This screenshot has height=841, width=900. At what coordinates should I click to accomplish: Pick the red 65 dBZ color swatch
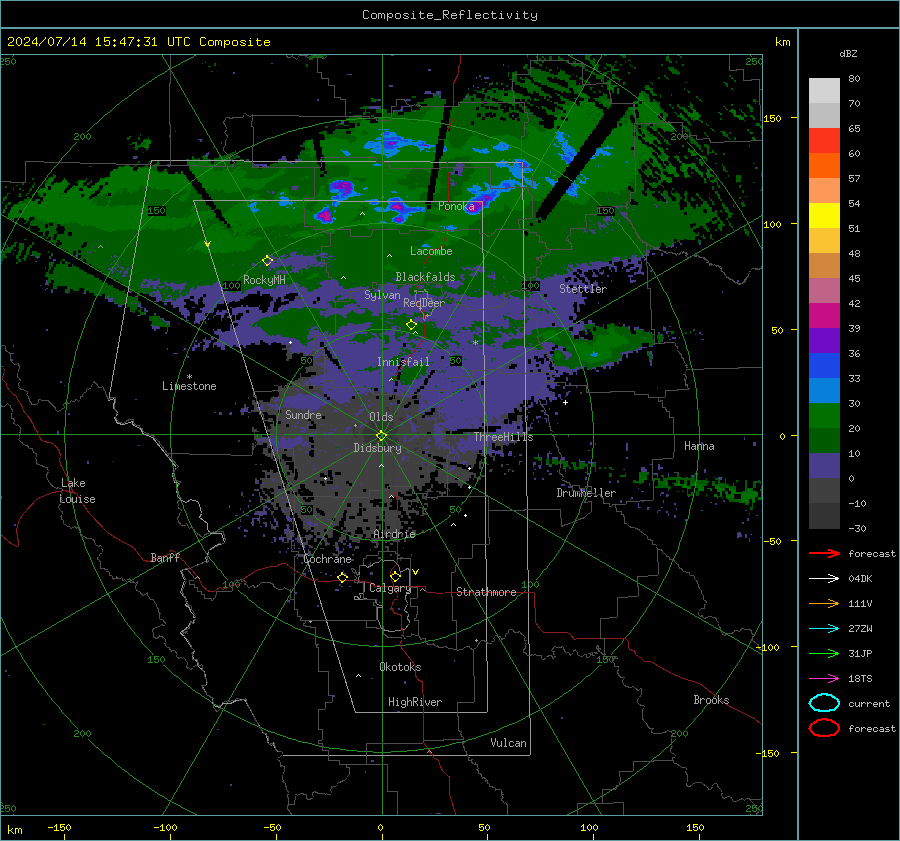[x=824, y=140]
